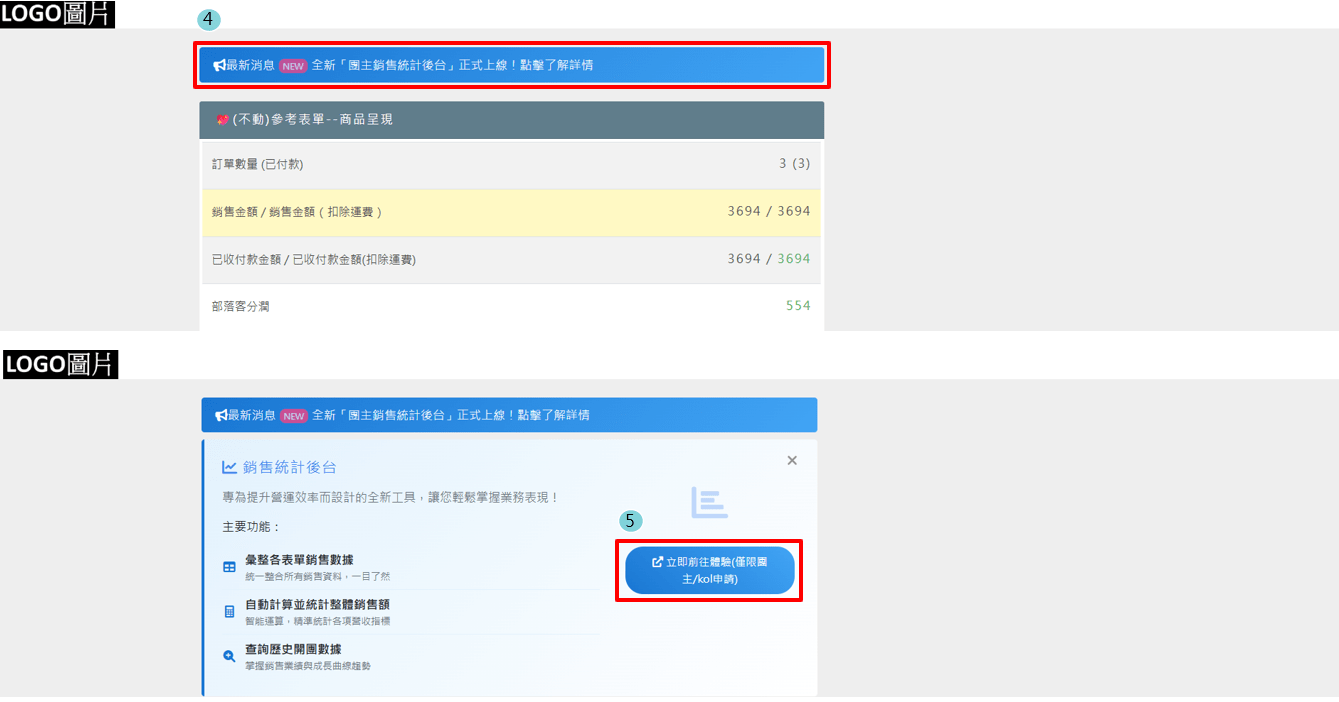
Task: Close the 銷售統計後台 info panel
Action: (792, 460)
